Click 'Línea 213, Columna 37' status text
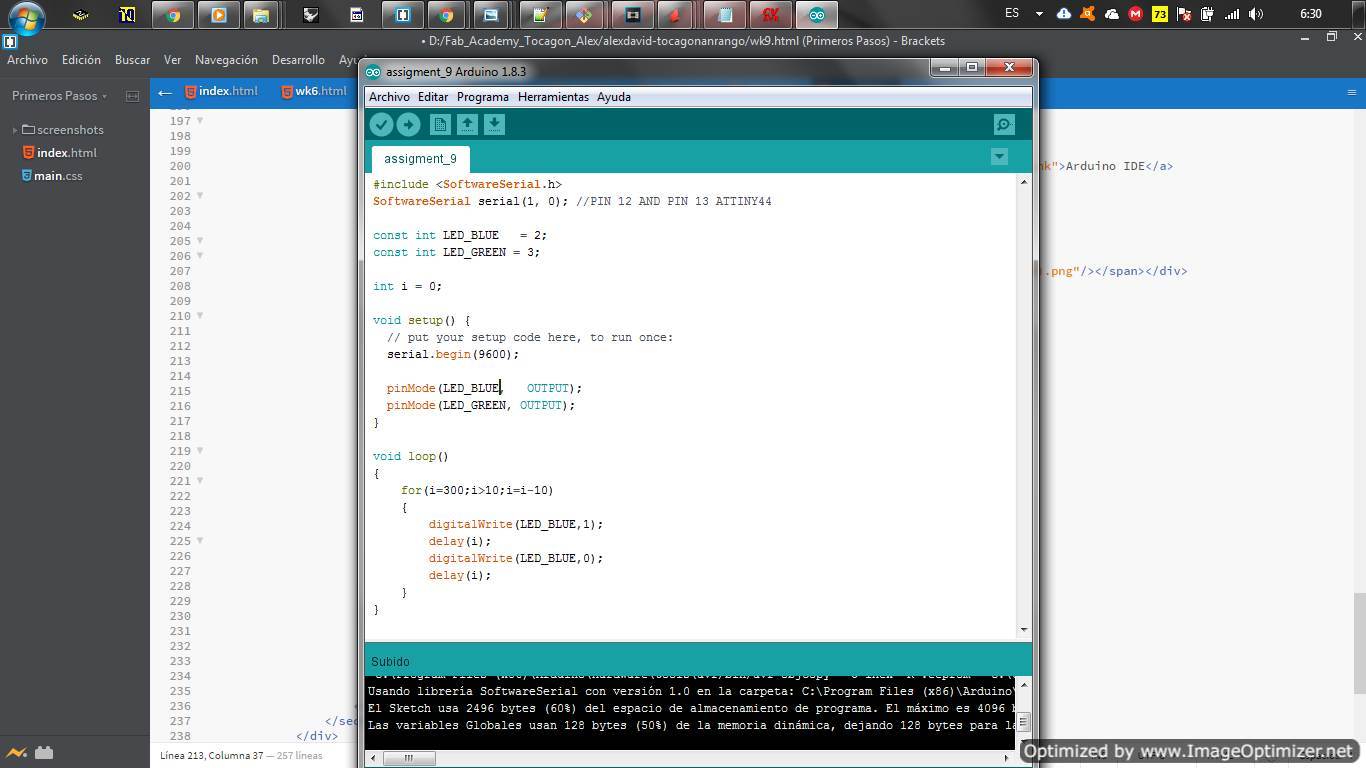The image size is (1366, 768). [x=211, y=756]
